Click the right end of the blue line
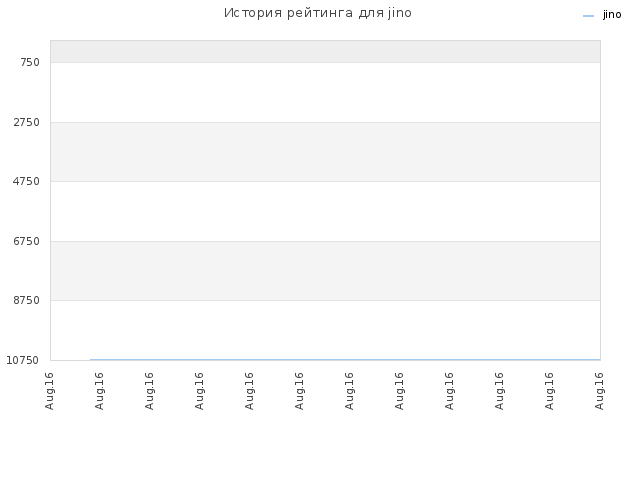640x480 pixels. [600, 360]
